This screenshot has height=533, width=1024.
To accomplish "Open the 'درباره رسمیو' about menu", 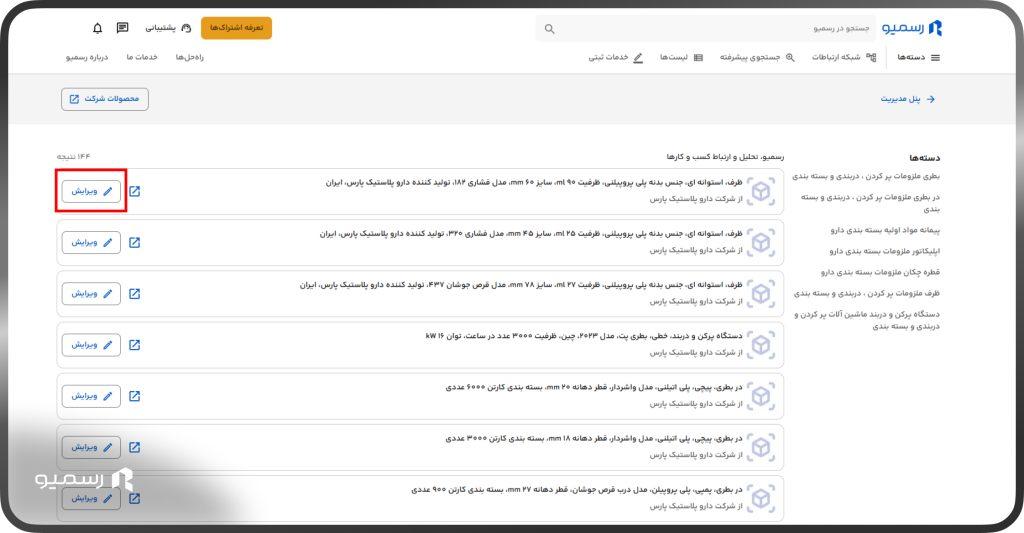I will click(87, 57).
